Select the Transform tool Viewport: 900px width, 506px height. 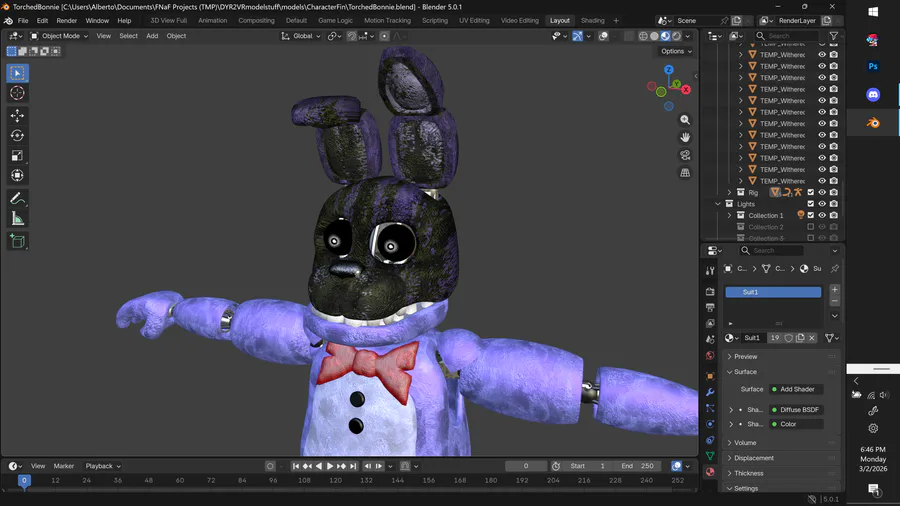click(x=17, y=176)
